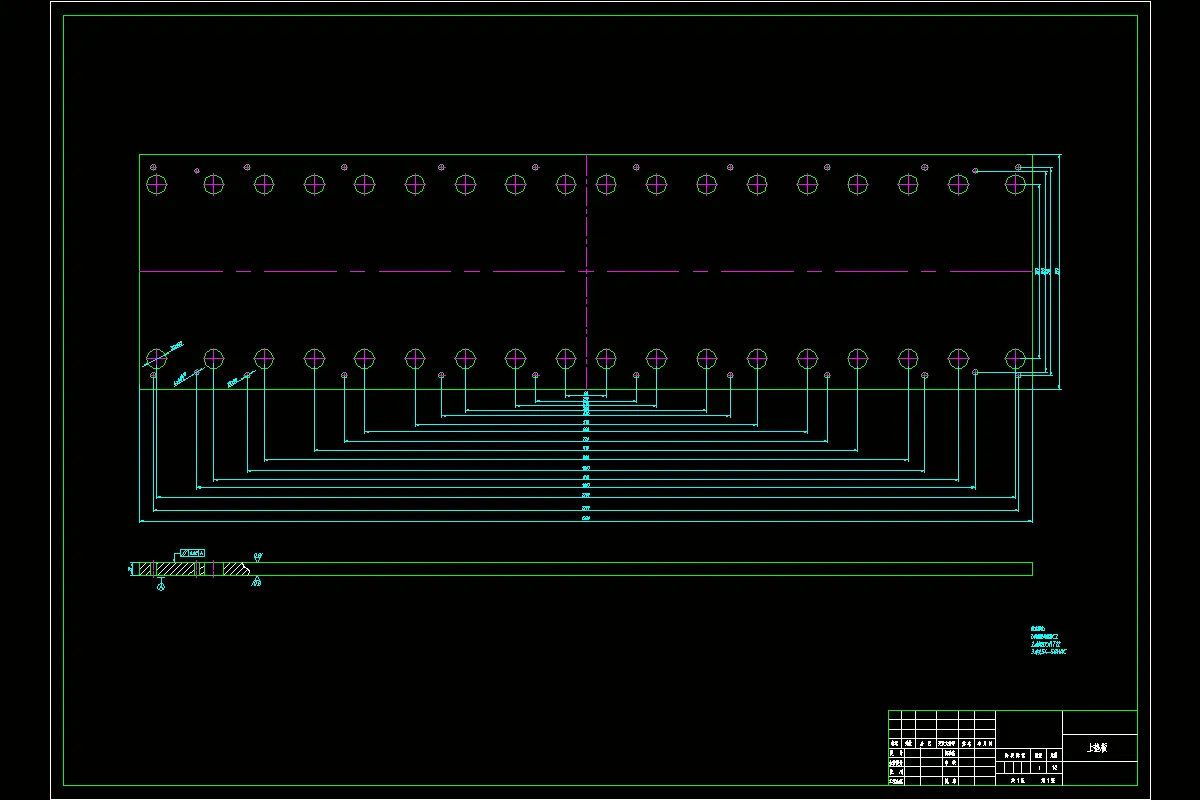
Task: Select the part name text in title block
Action: tap(1097, 748)
